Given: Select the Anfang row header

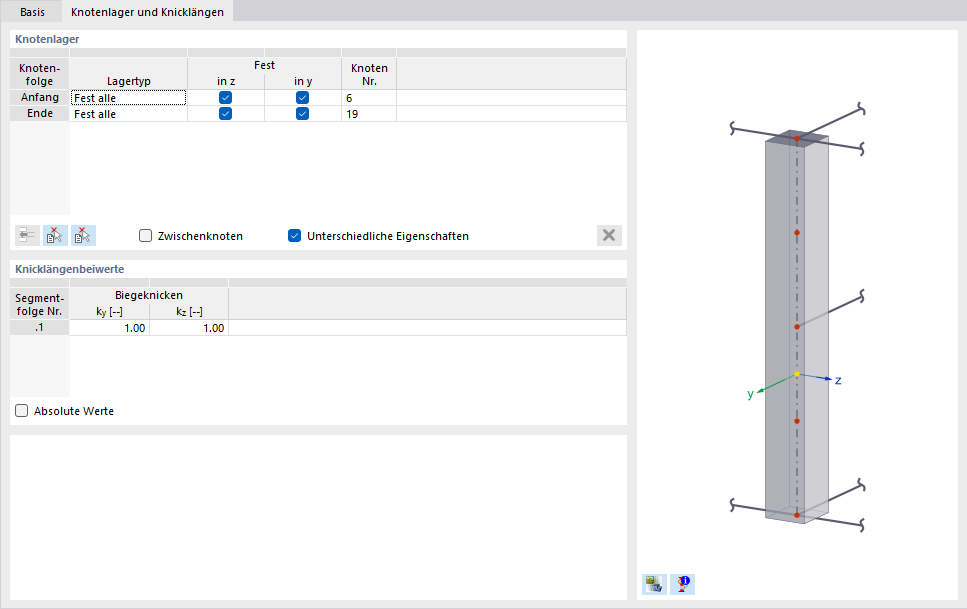Looking at the screenshot, I should tap(39, 97).
